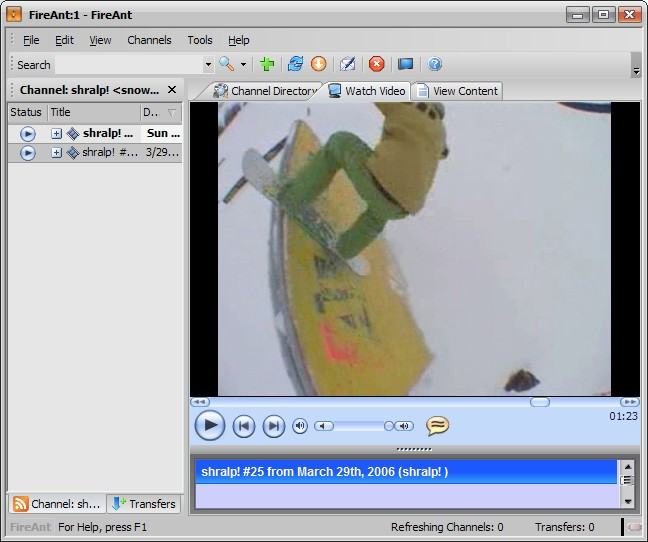Click the volume slider knob
This screenshot has height=542, width=648.
tap(388, 426)
